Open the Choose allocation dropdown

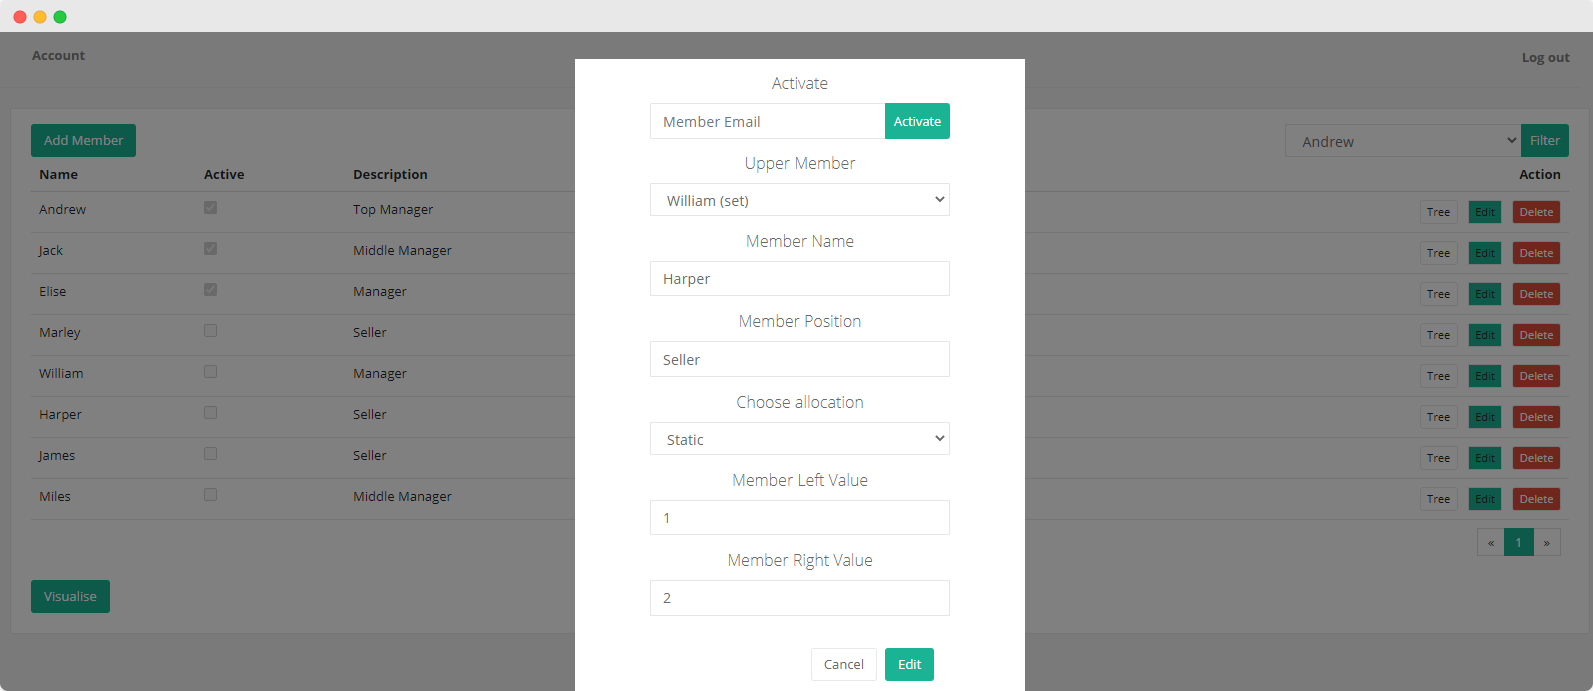pos(800,439)
